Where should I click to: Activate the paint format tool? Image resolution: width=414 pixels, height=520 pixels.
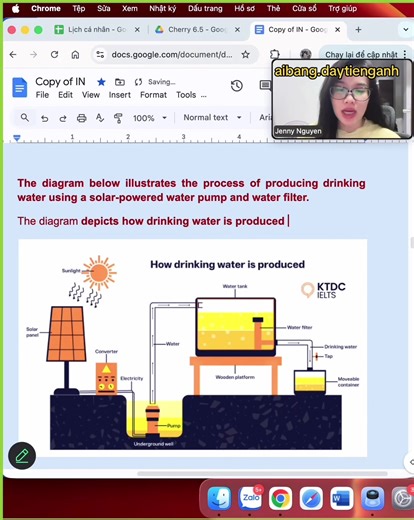coord(118,118)
